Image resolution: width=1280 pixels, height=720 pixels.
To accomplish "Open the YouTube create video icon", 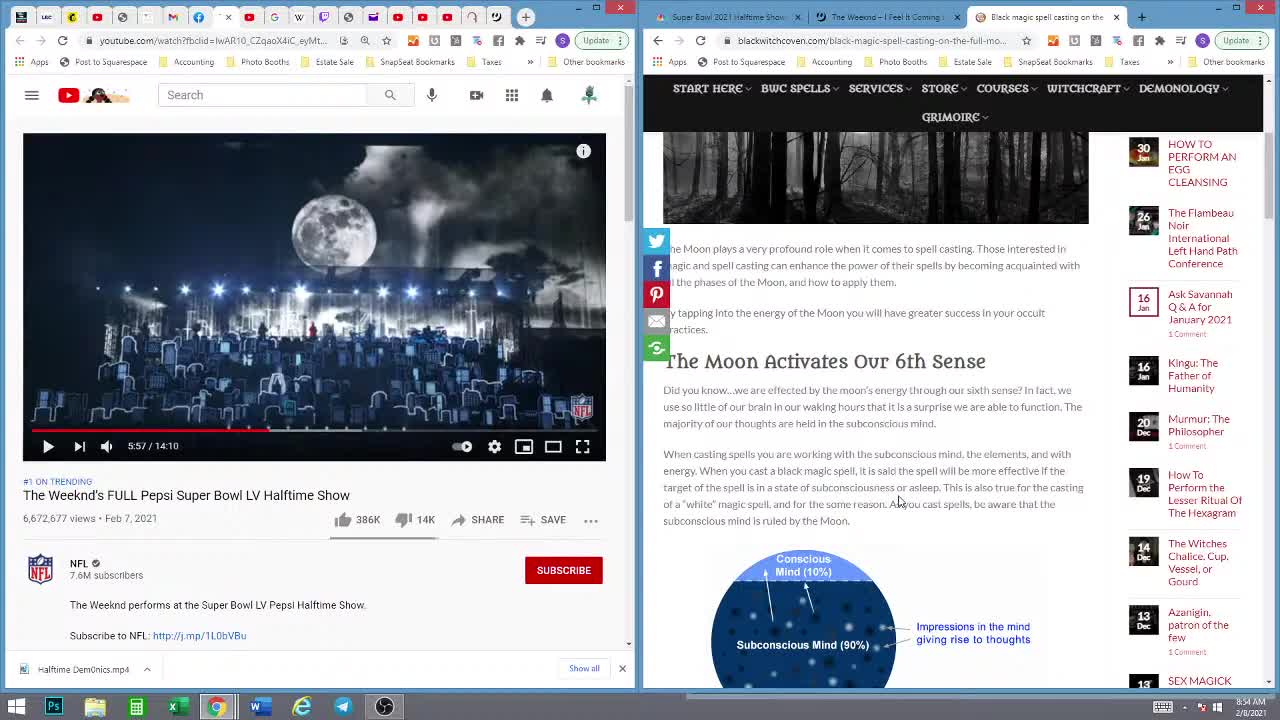I will coord(476,95).
